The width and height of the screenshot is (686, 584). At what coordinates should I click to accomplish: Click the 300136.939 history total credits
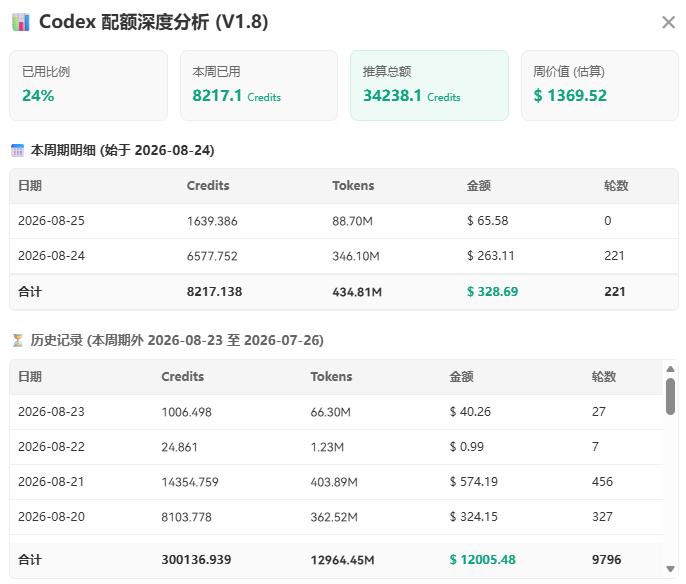tap(196, 560)
